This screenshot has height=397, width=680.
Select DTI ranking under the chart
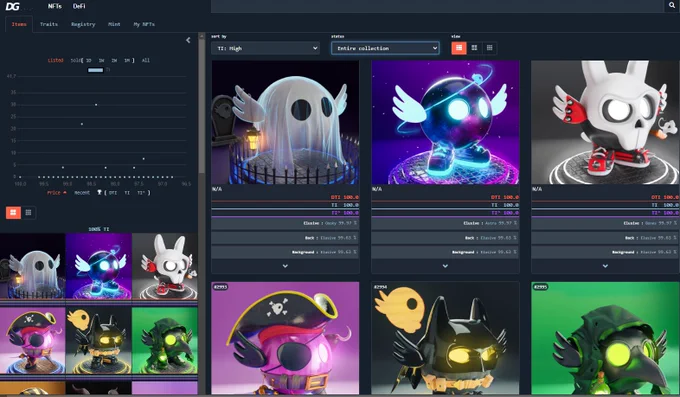(x=113, y=193)
